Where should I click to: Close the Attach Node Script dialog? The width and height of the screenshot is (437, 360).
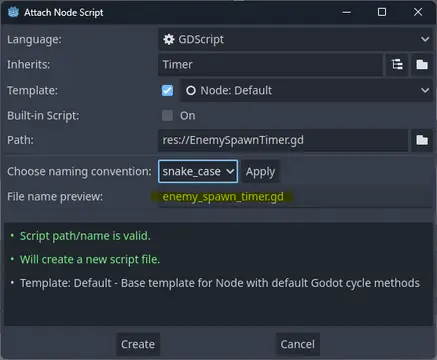[418, 12]
